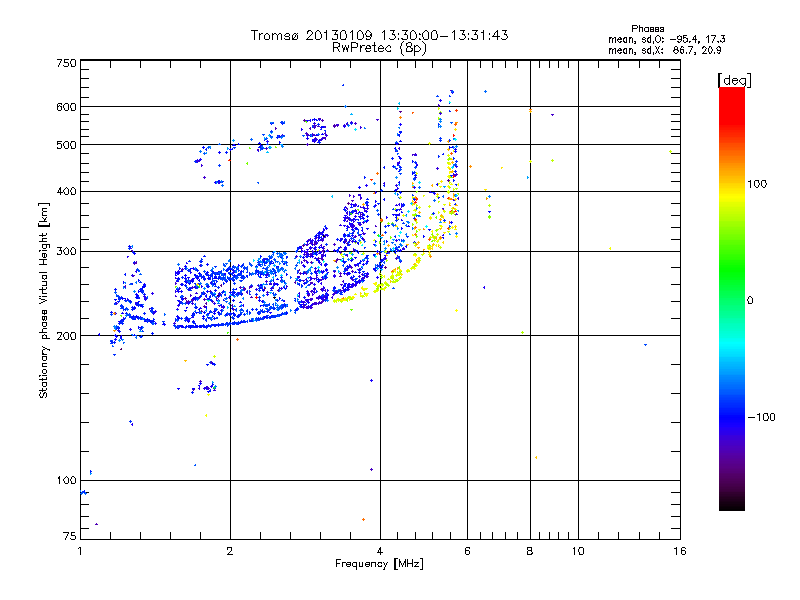This screenshot has height=600, width=800.
Task: Click the y-axis tick label '75'
Action: click(70, 536)
